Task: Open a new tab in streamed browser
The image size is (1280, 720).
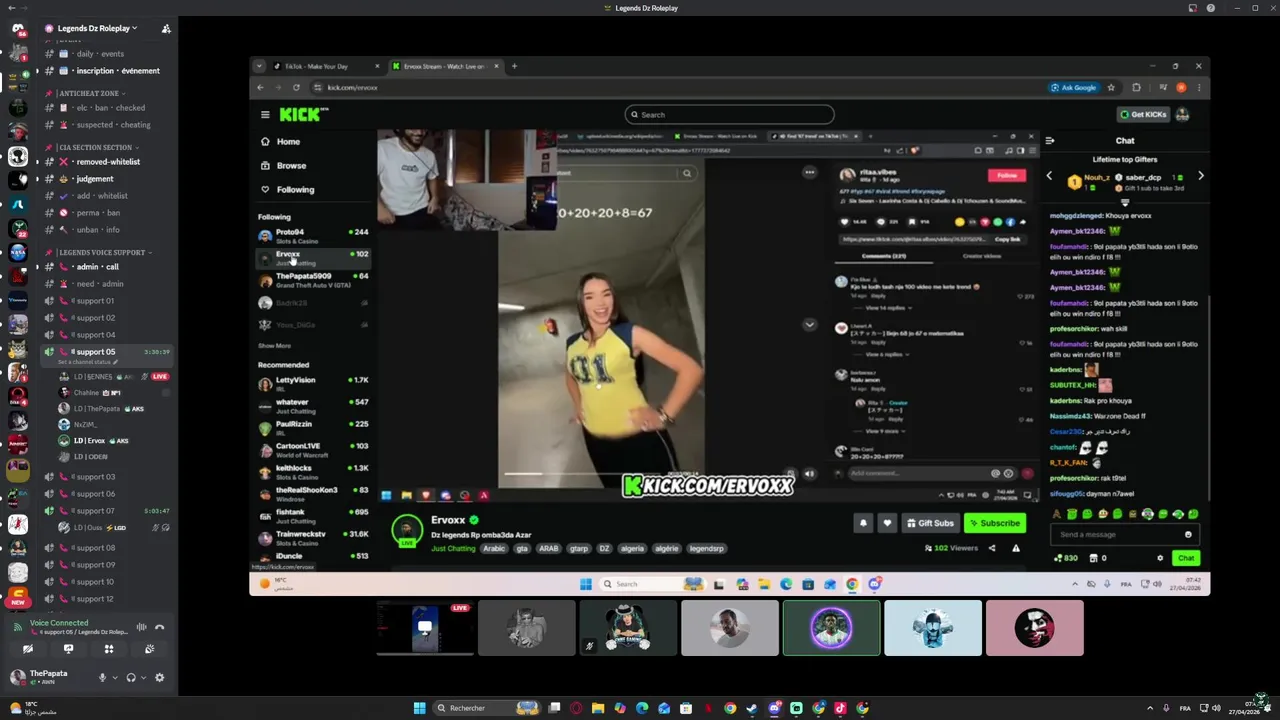Action: (x=514, y=66)
